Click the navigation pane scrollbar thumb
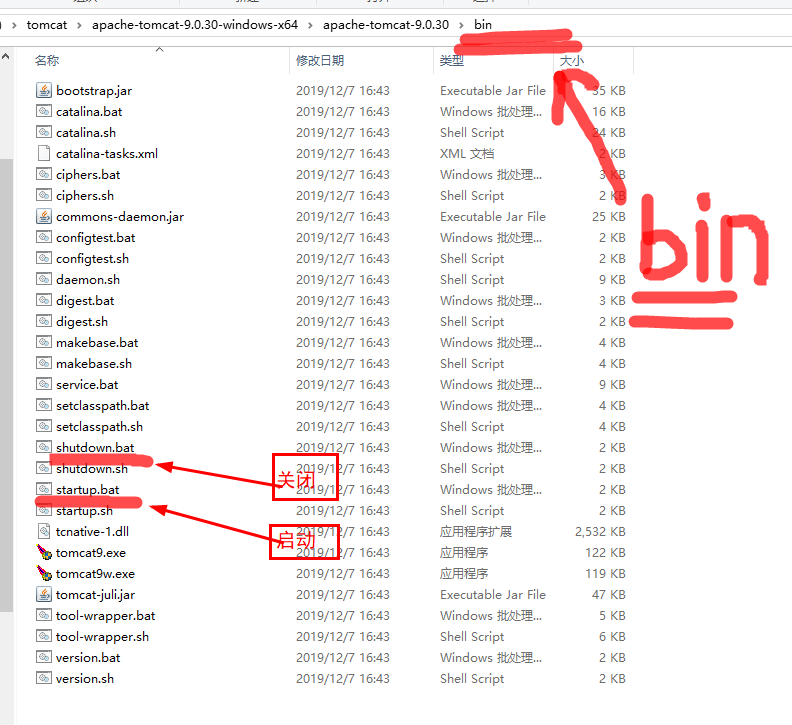 (x=6, y=385)
